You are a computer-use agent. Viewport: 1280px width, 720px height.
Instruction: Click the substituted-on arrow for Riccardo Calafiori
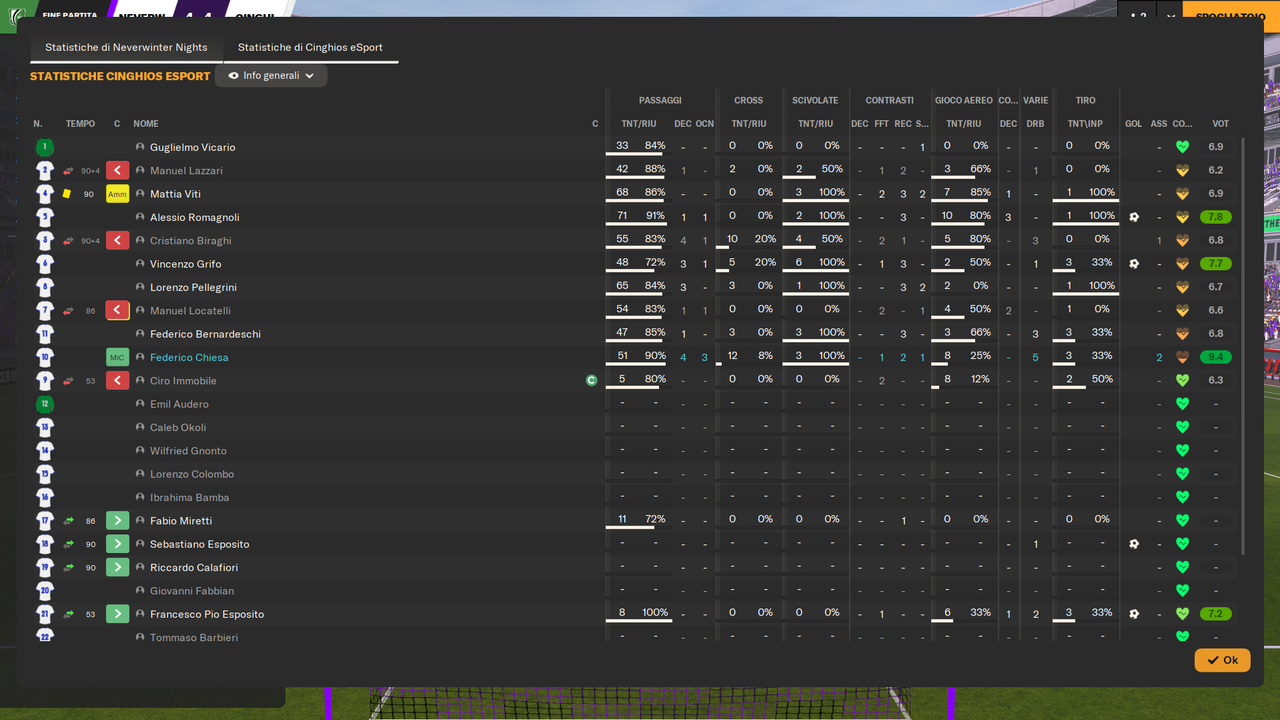point(117,567)
